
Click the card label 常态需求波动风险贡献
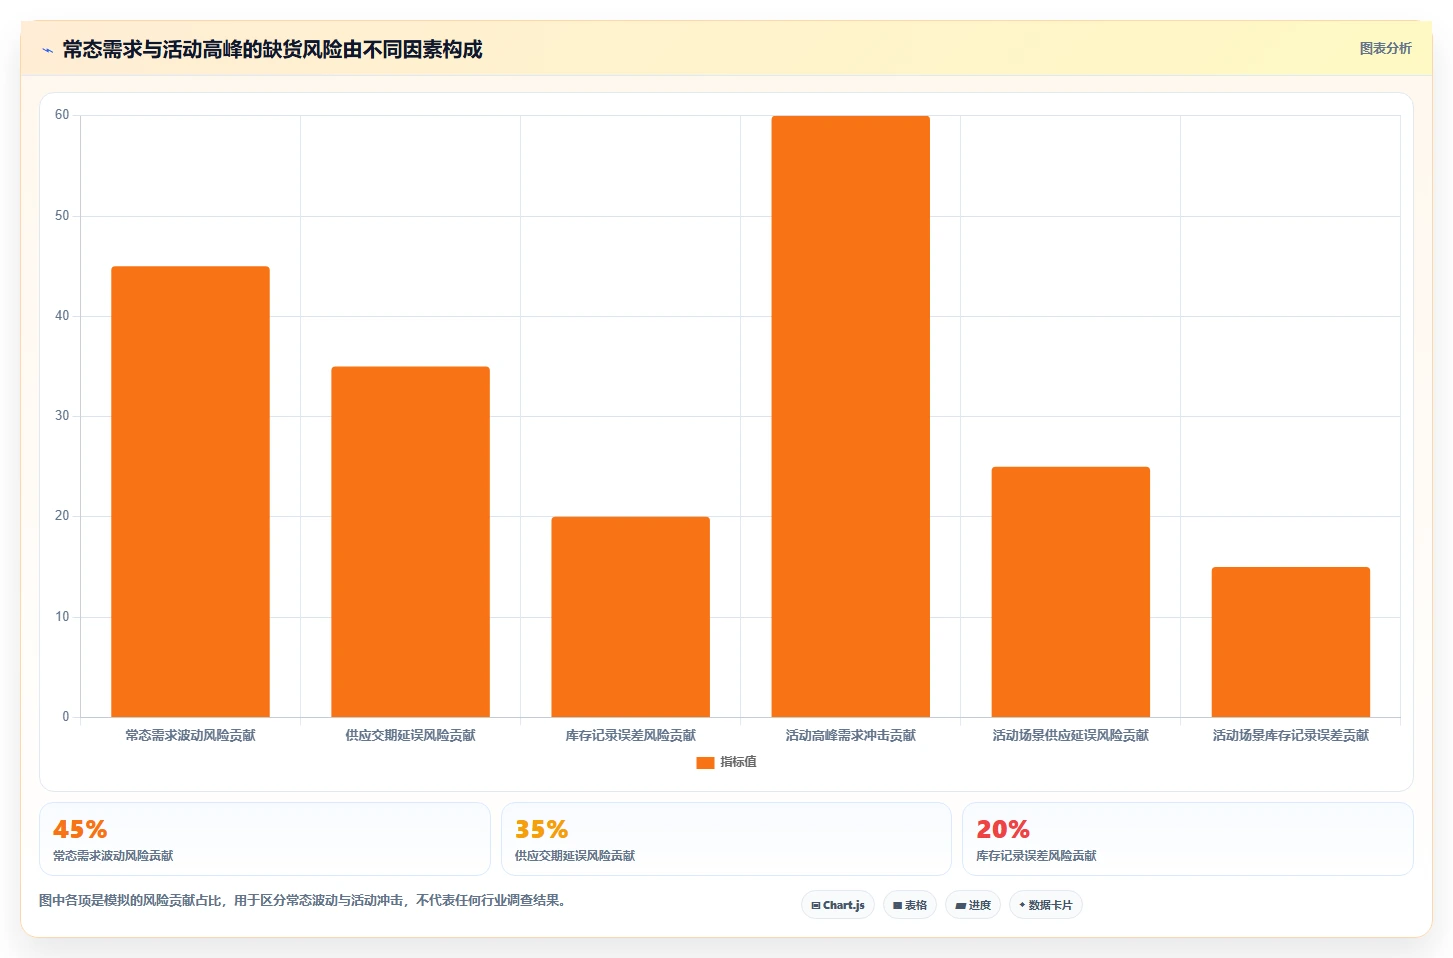coord(113,856)
